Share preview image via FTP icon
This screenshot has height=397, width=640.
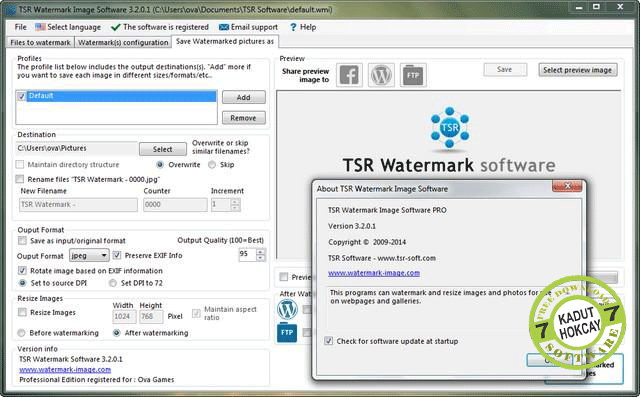[x=413, y=75]
